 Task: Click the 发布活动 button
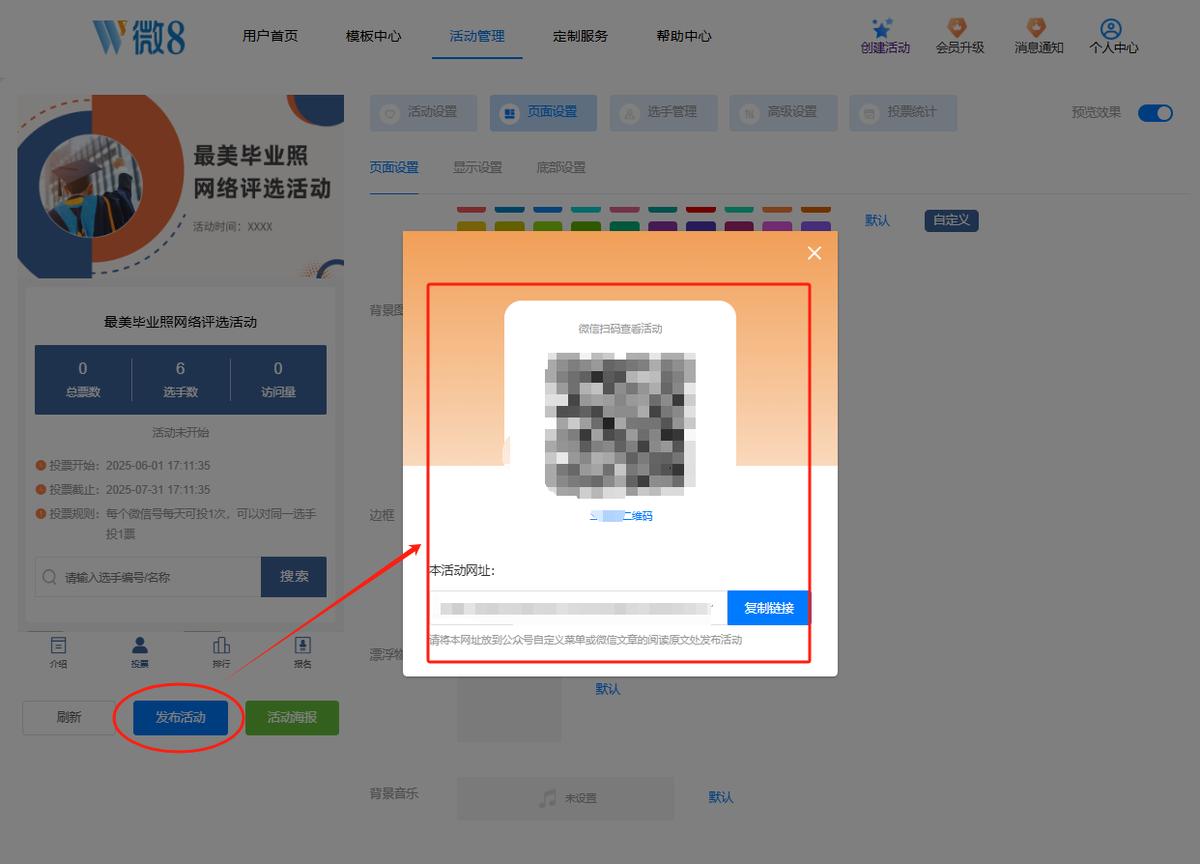tap(180, 718)
